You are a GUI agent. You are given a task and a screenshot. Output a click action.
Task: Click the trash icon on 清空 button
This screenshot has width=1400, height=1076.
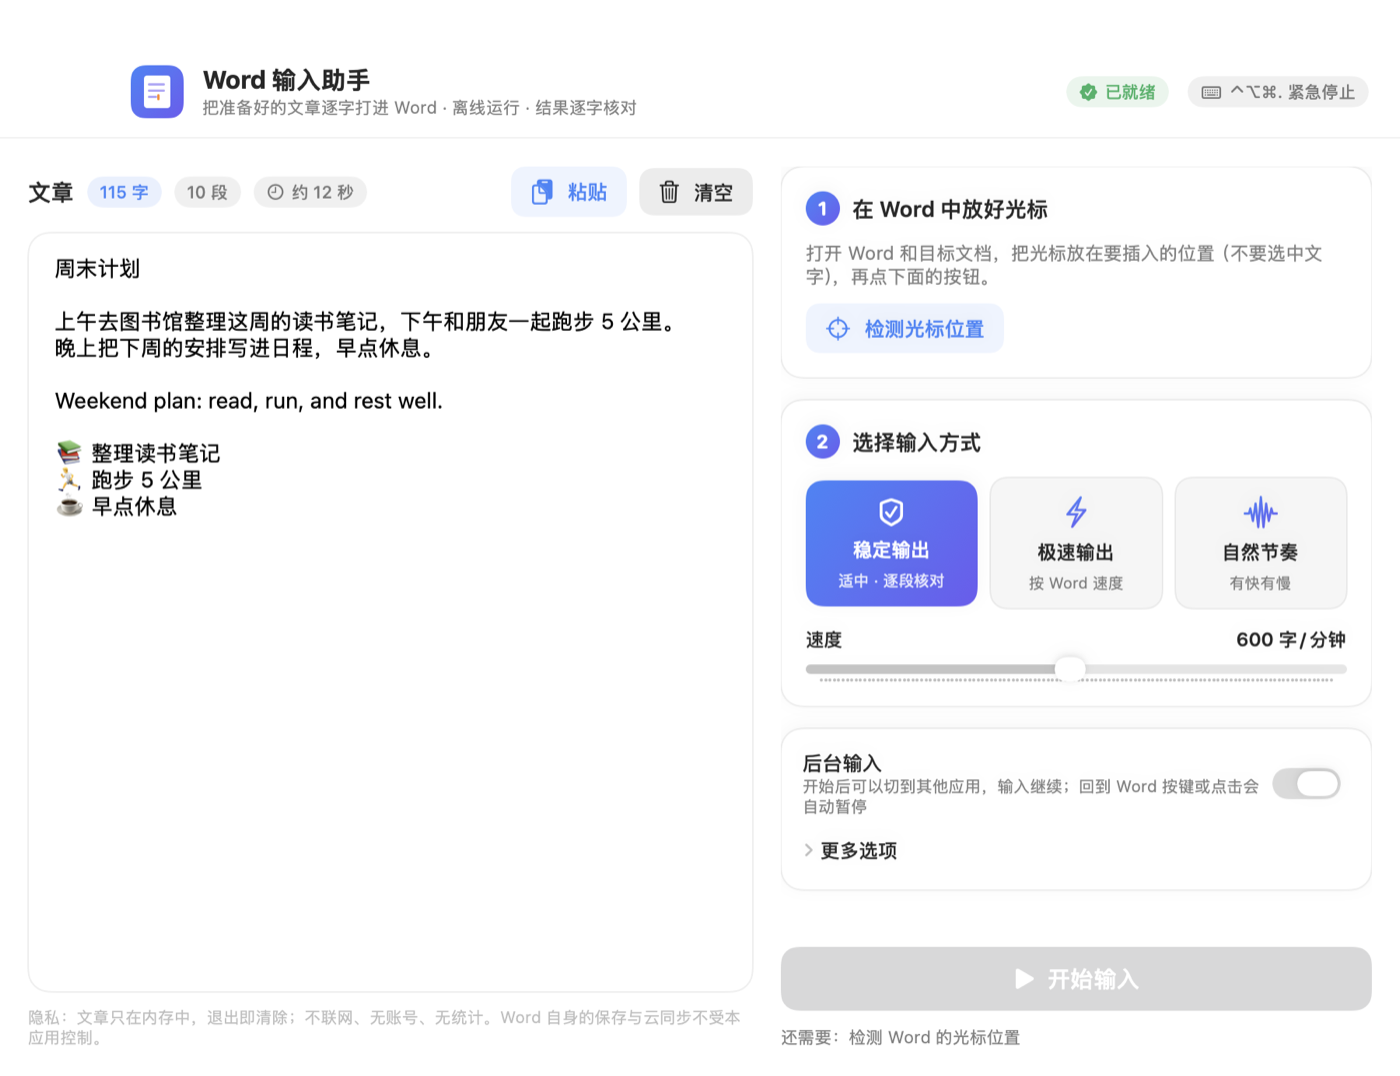(669, 192)
